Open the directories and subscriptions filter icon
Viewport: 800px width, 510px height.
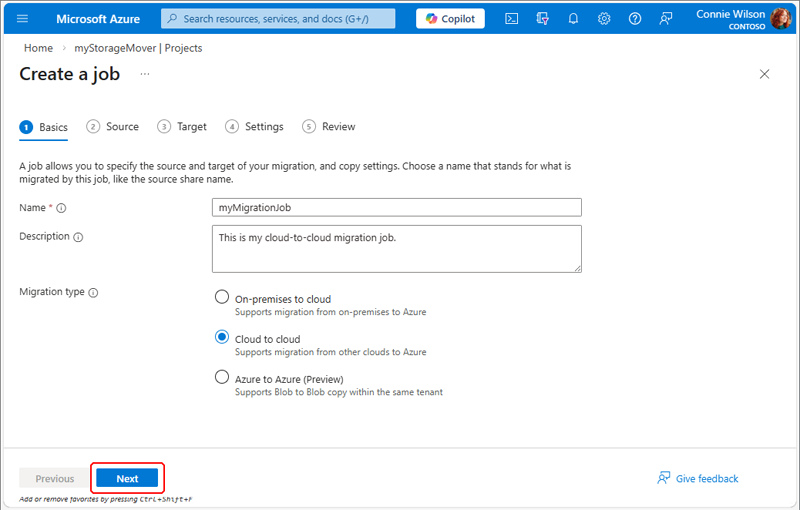click(x=542, y=19)
